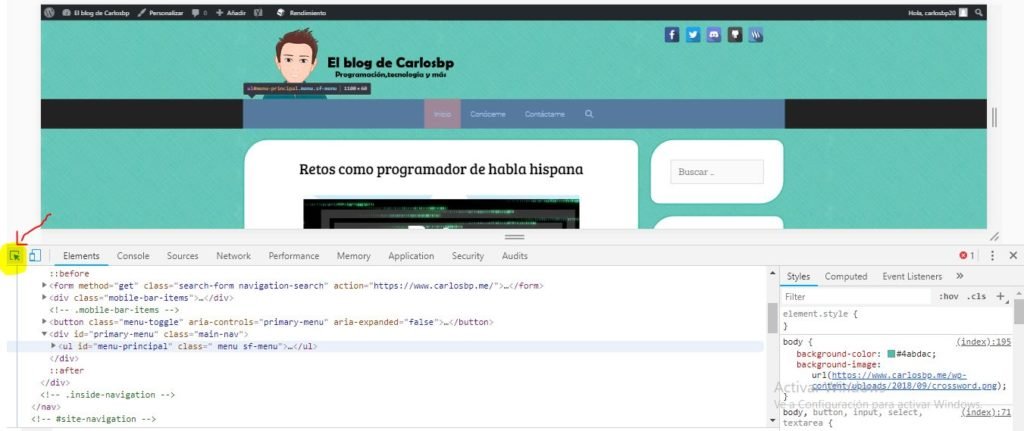
Task: Select the '<!-- .inside-navigation -->' comment row
Action: point(108,394)
